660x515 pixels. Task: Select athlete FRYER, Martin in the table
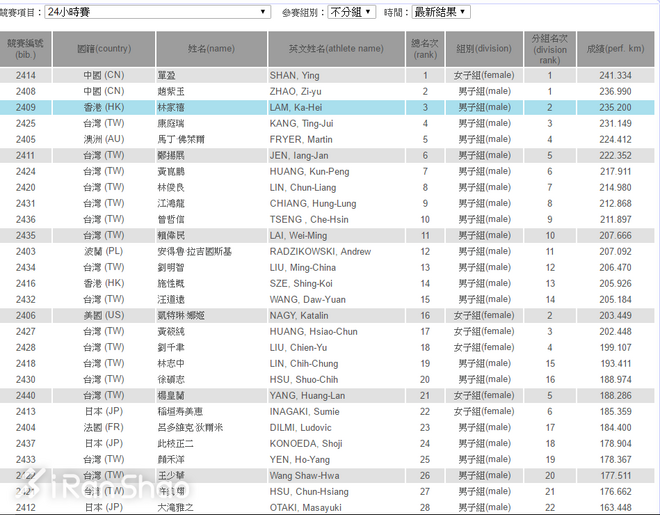click(x=301, y=139)
